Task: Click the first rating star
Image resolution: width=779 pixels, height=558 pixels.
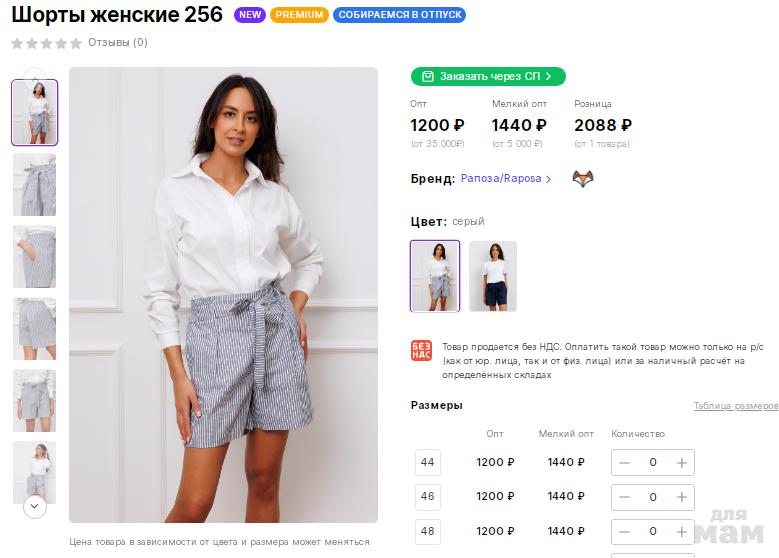Action: point(17,43)
